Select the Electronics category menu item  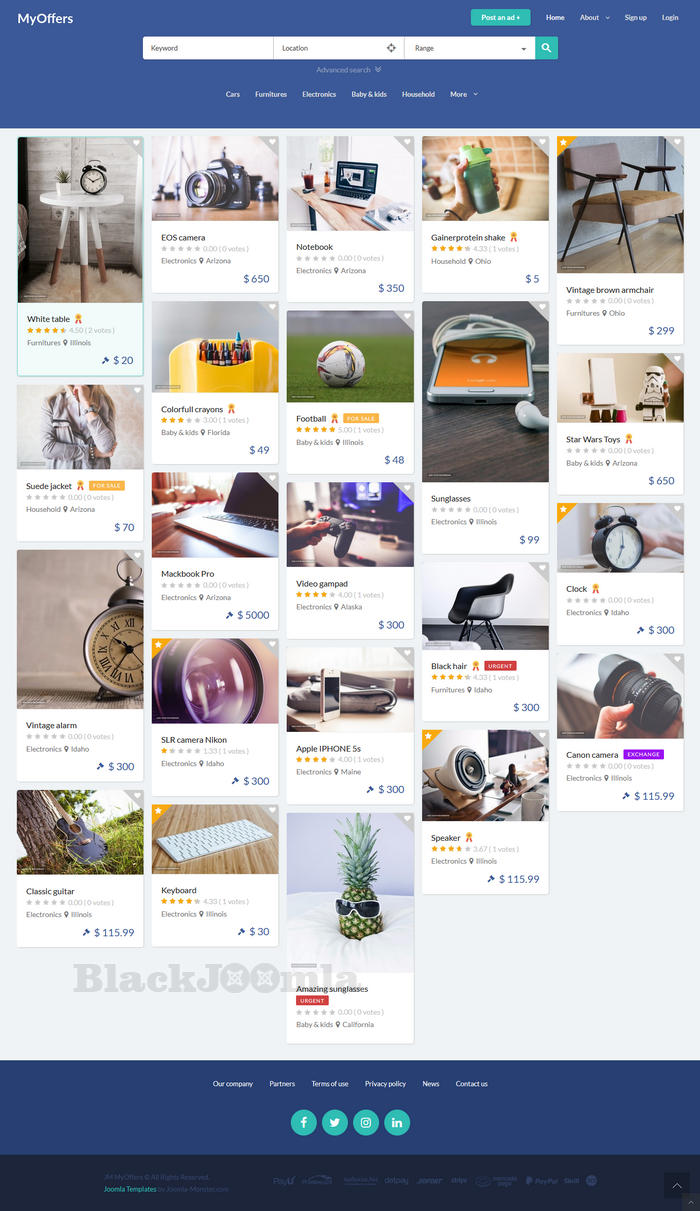coord(319,94)
